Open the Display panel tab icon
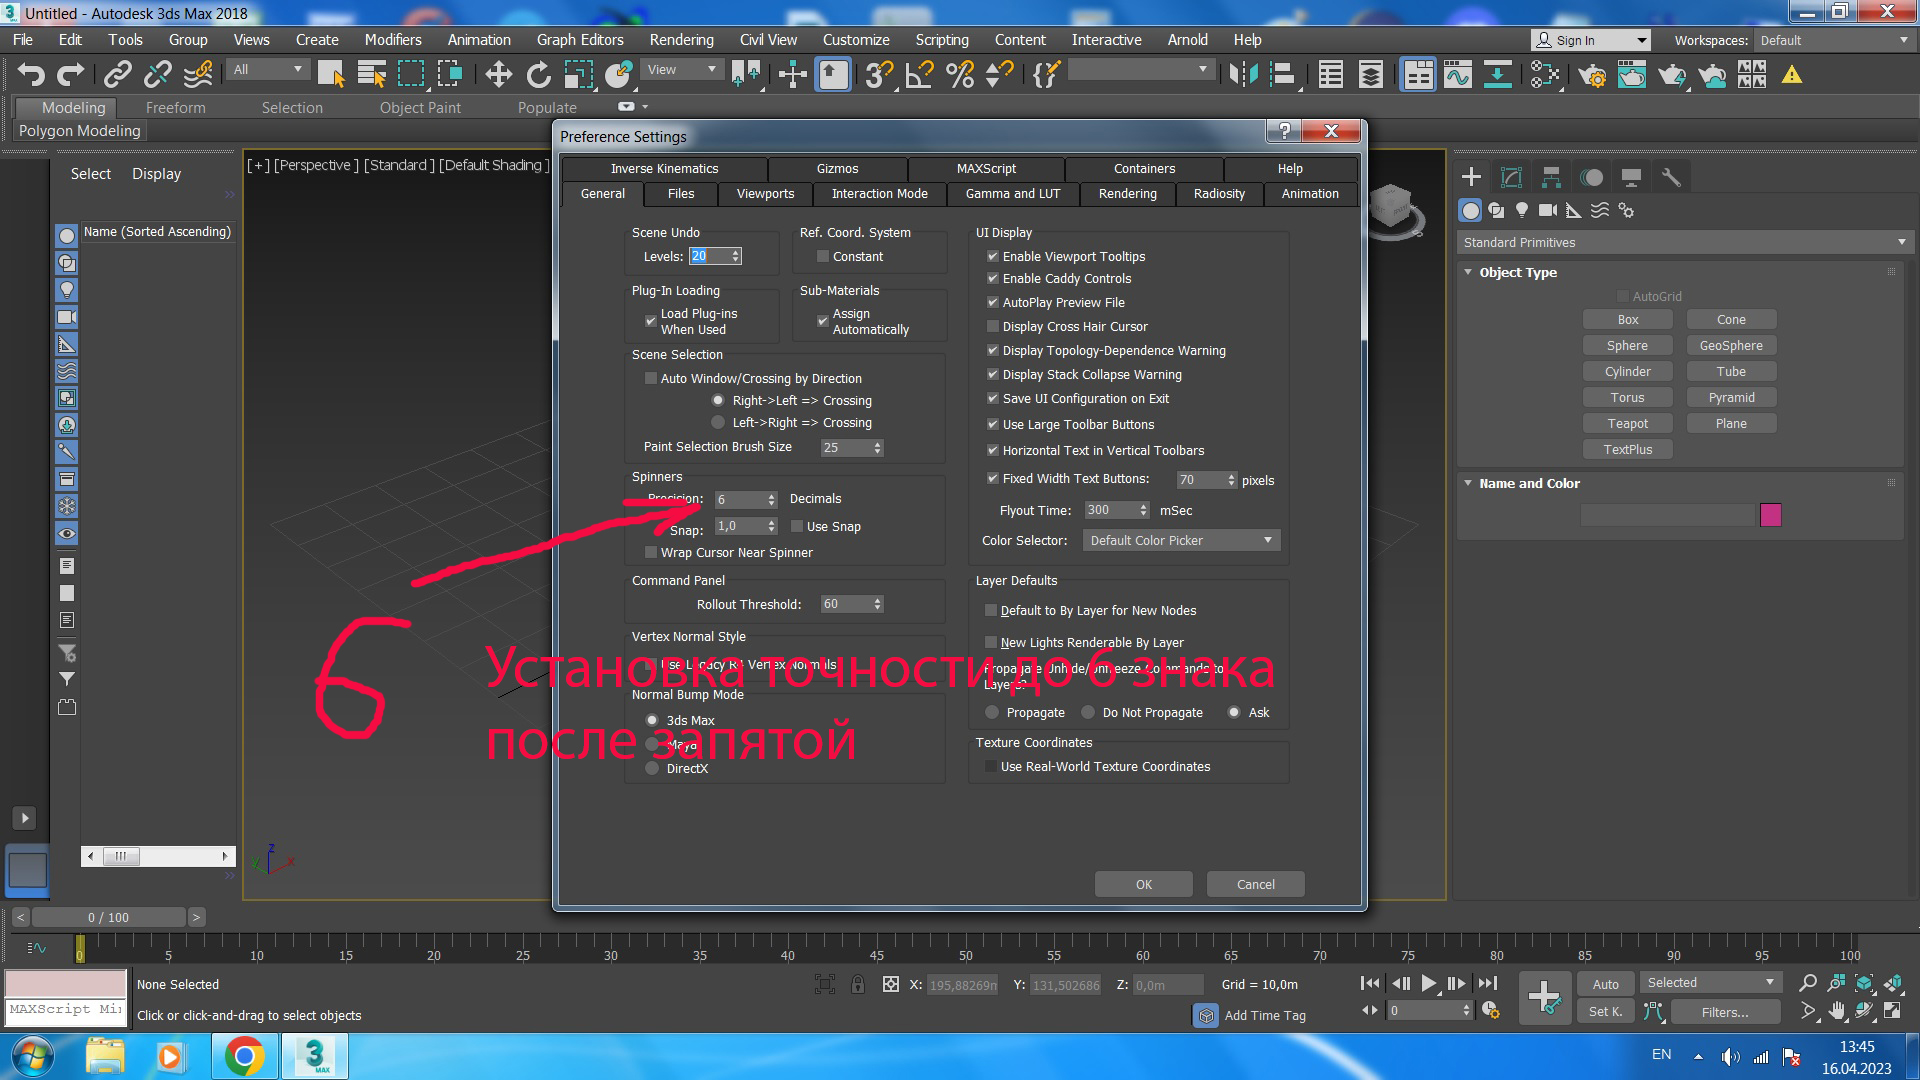This screenshot has height=1080, width=1920. click(1631, 177)
